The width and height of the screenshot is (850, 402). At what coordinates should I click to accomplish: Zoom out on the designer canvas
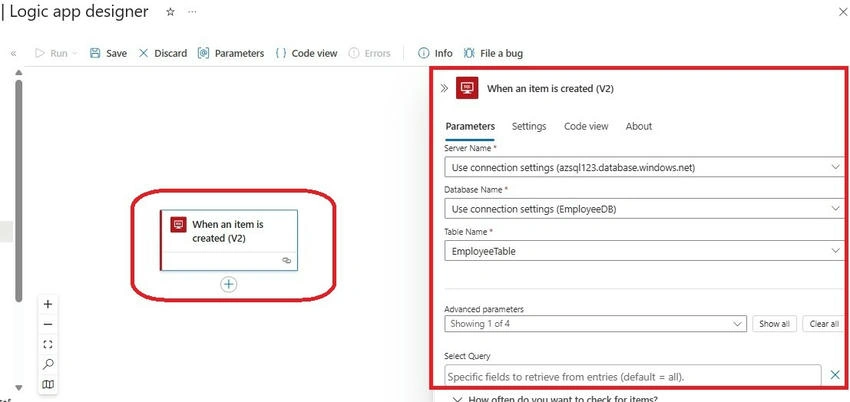click(48, 324)
